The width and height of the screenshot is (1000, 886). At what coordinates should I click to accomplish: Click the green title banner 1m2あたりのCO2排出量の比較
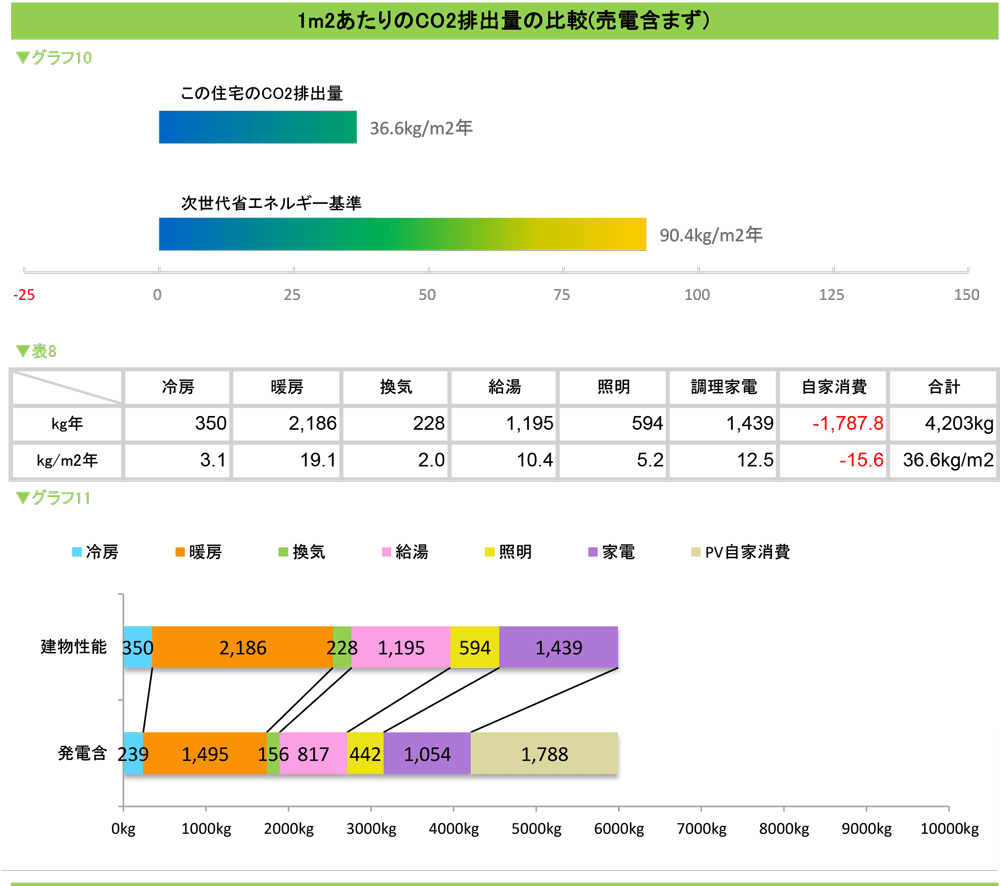coord(504,20)
